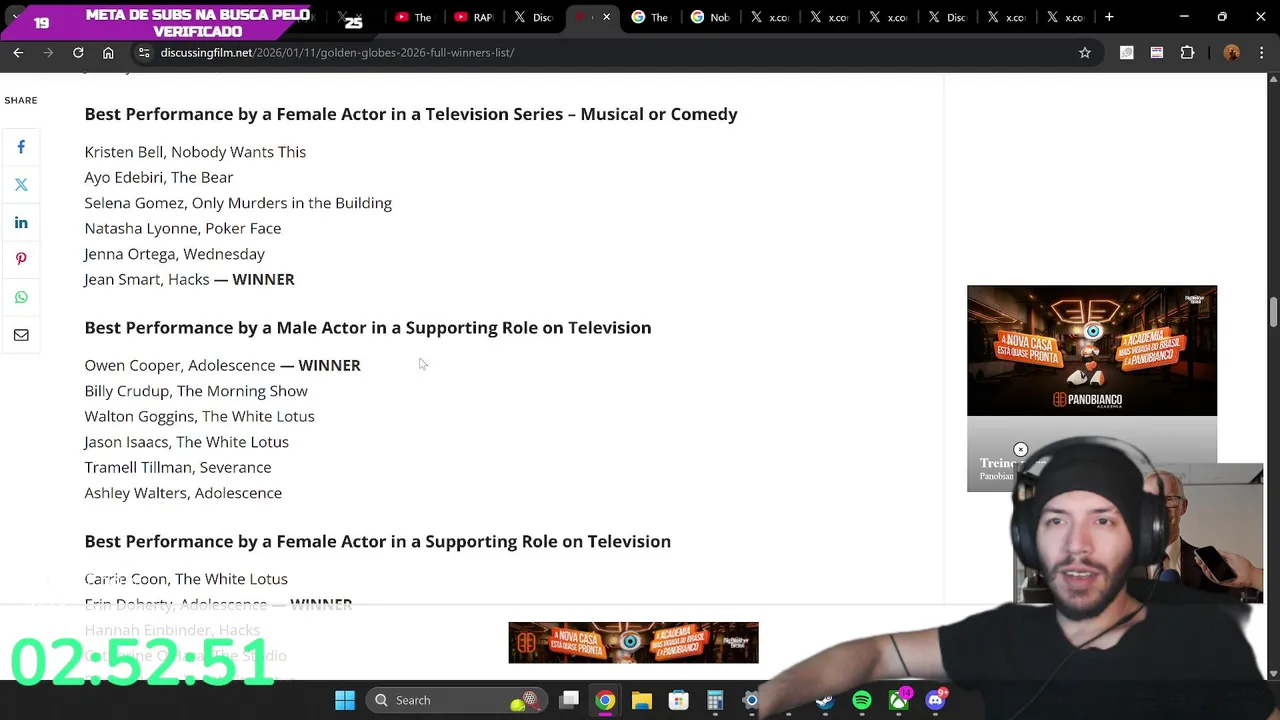Switch to the Google 'The' tab
Viewport: 1280px width, 720px height.
(650, 17)
